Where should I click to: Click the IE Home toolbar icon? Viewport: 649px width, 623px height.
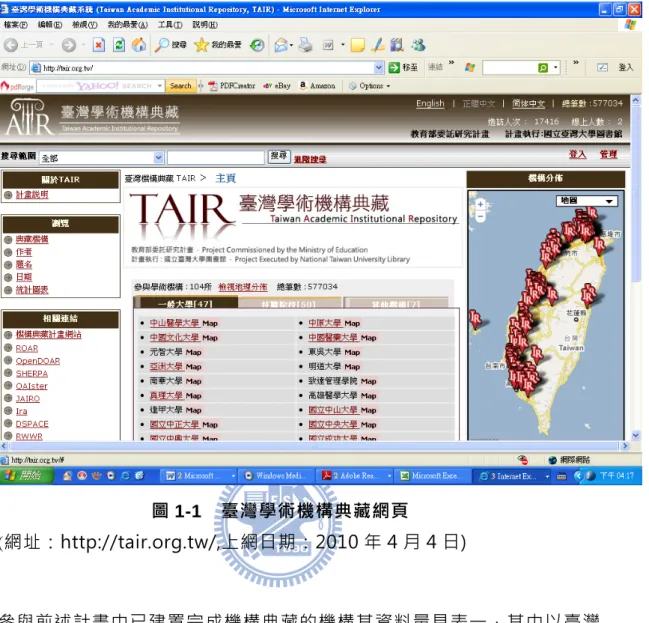(x=139, y=45)
